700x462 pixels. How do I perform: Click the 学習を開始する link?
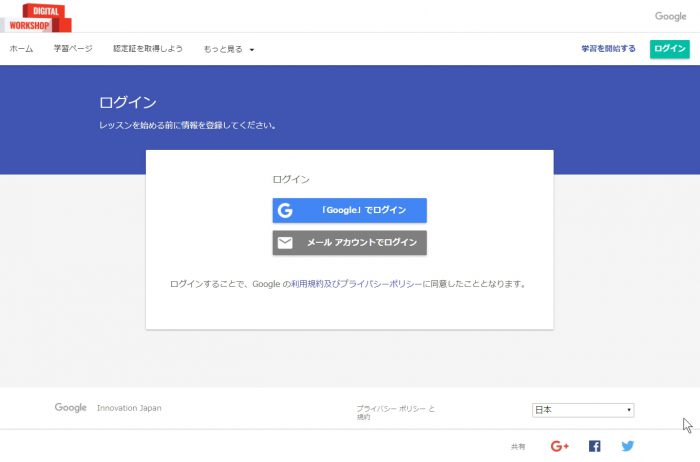point(608,49)
